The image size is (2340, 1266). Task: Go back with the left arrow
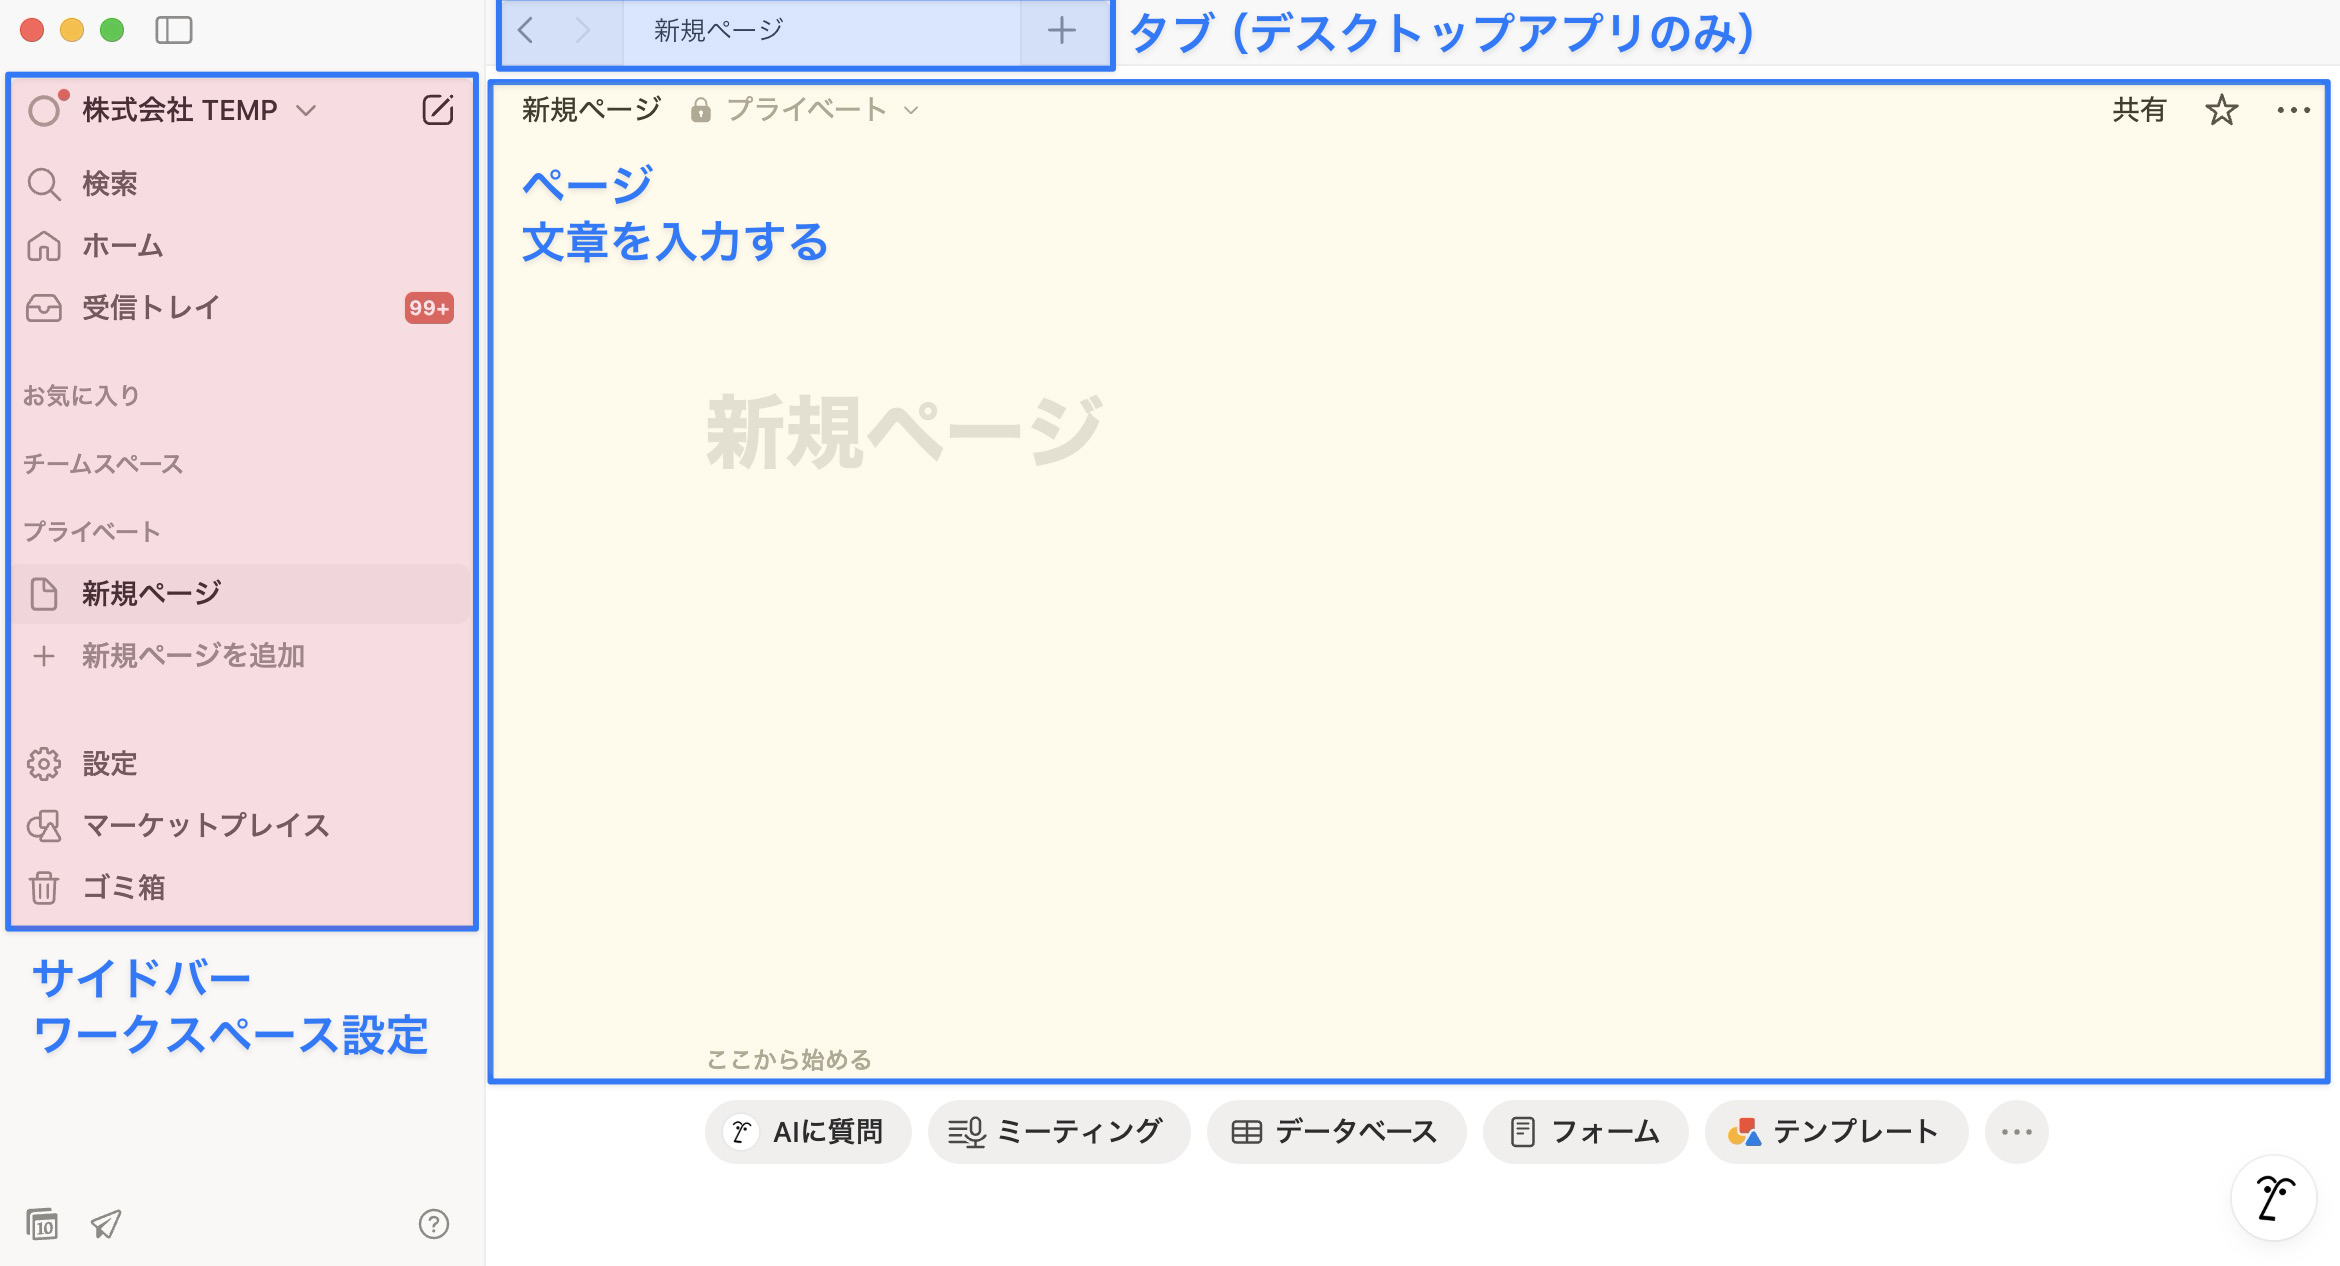(x=526, y=30)
